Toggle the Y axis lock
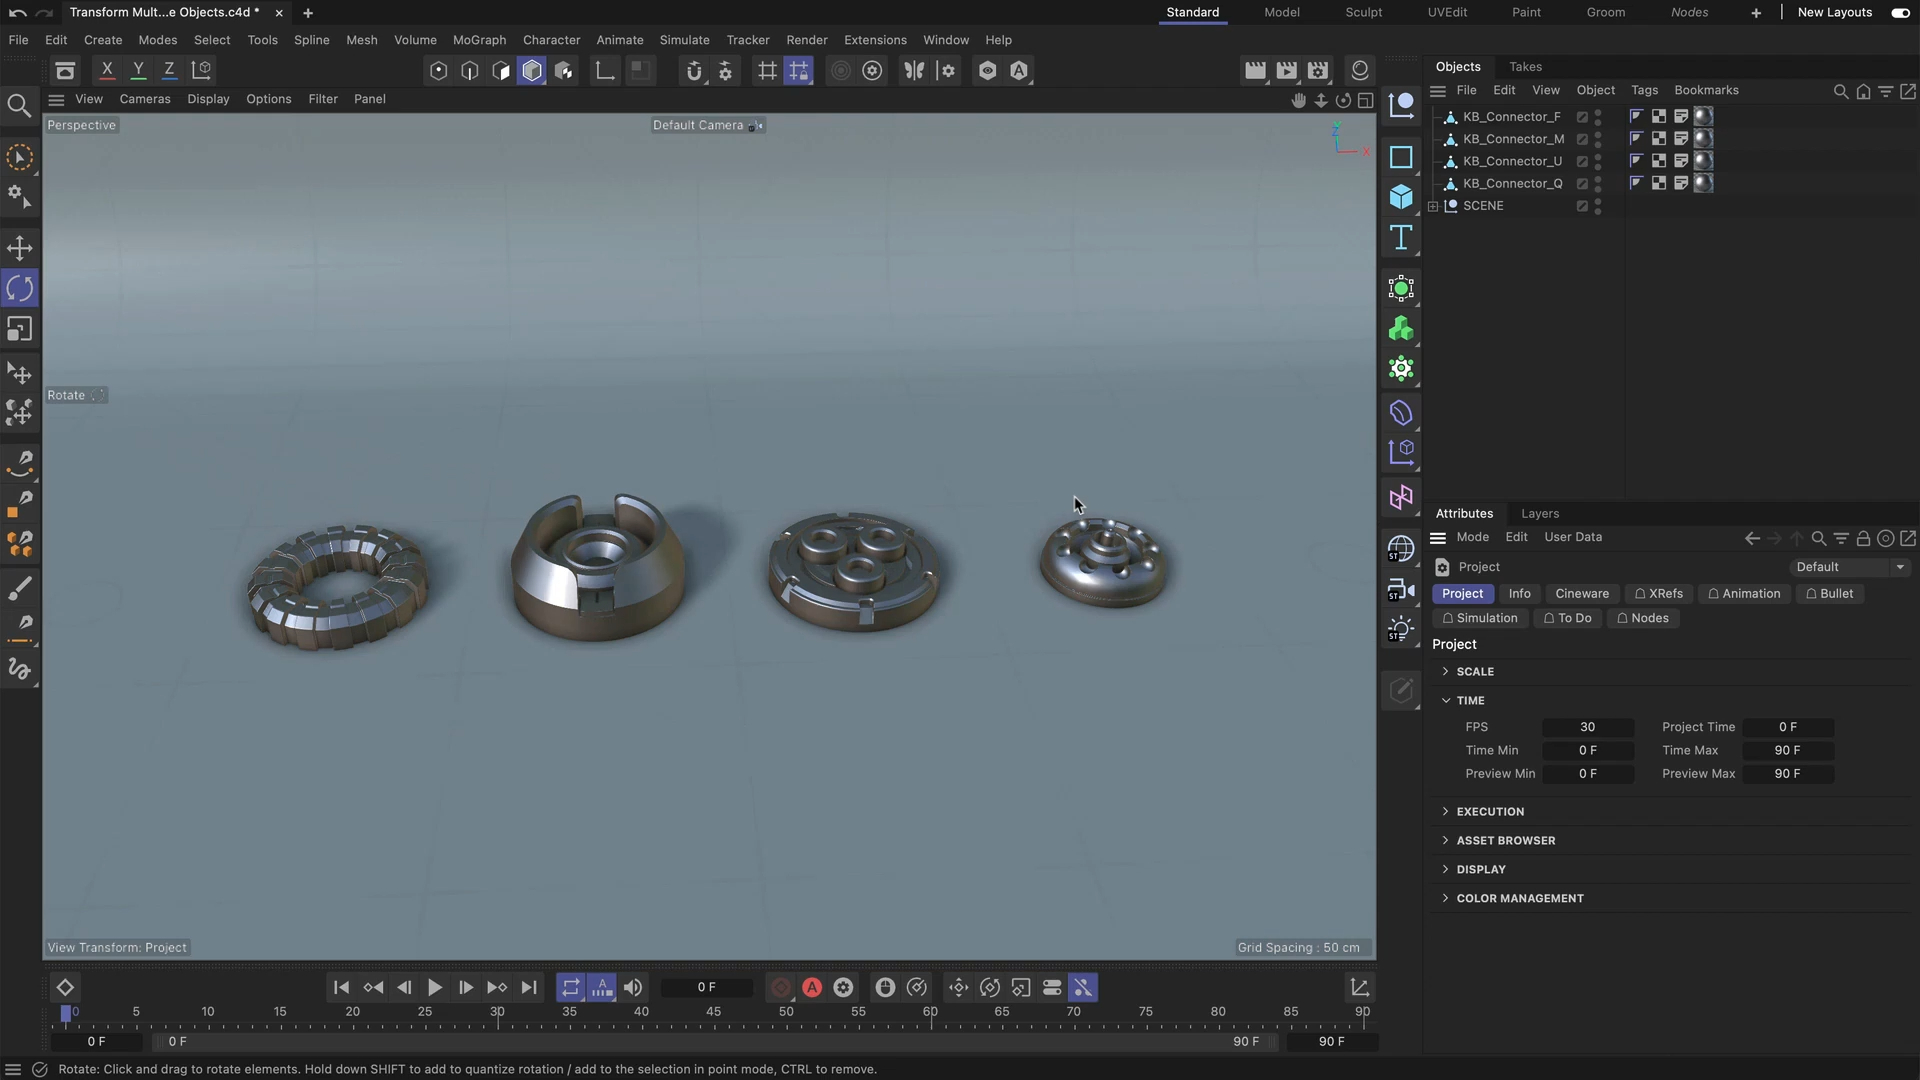 [138, 70]
